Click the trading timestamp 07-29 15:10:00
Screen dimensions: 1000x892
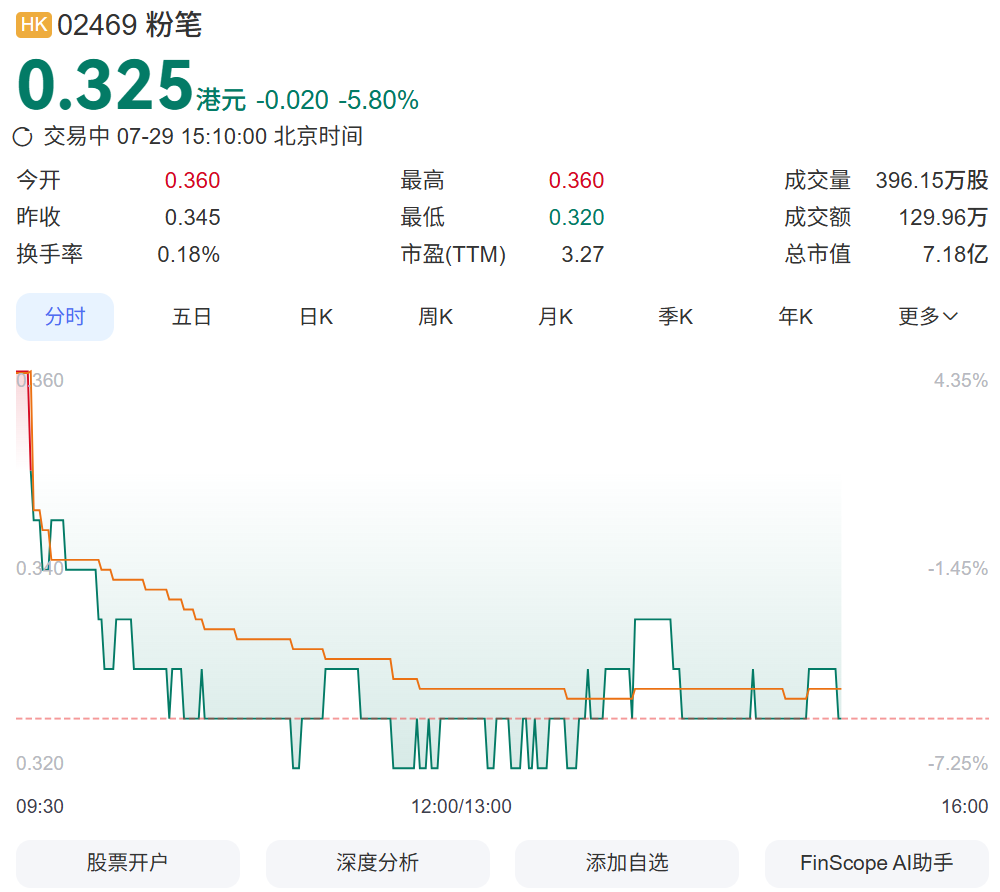[x=192, y=136]
